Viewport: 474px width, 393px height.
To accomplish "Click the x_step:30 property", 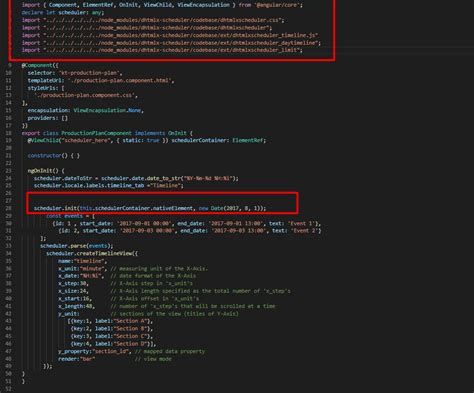I will (x=73, y=284).
